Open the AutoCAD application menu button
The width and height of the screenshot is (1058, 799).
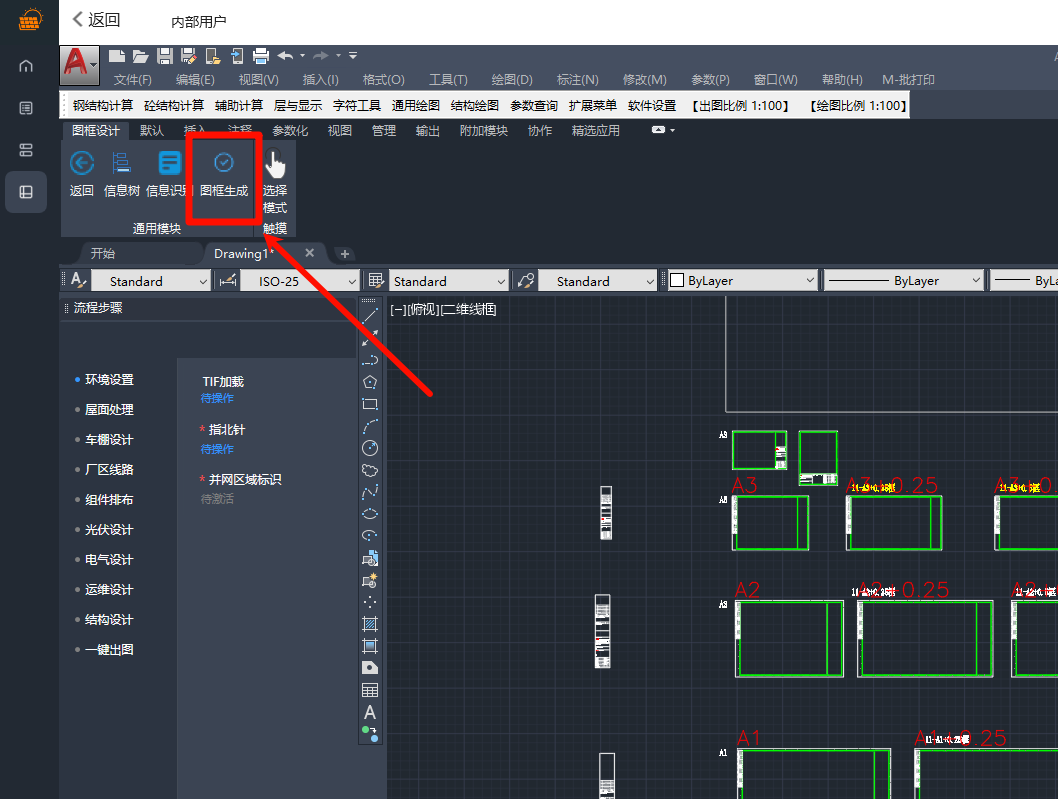tap(79, 63)
